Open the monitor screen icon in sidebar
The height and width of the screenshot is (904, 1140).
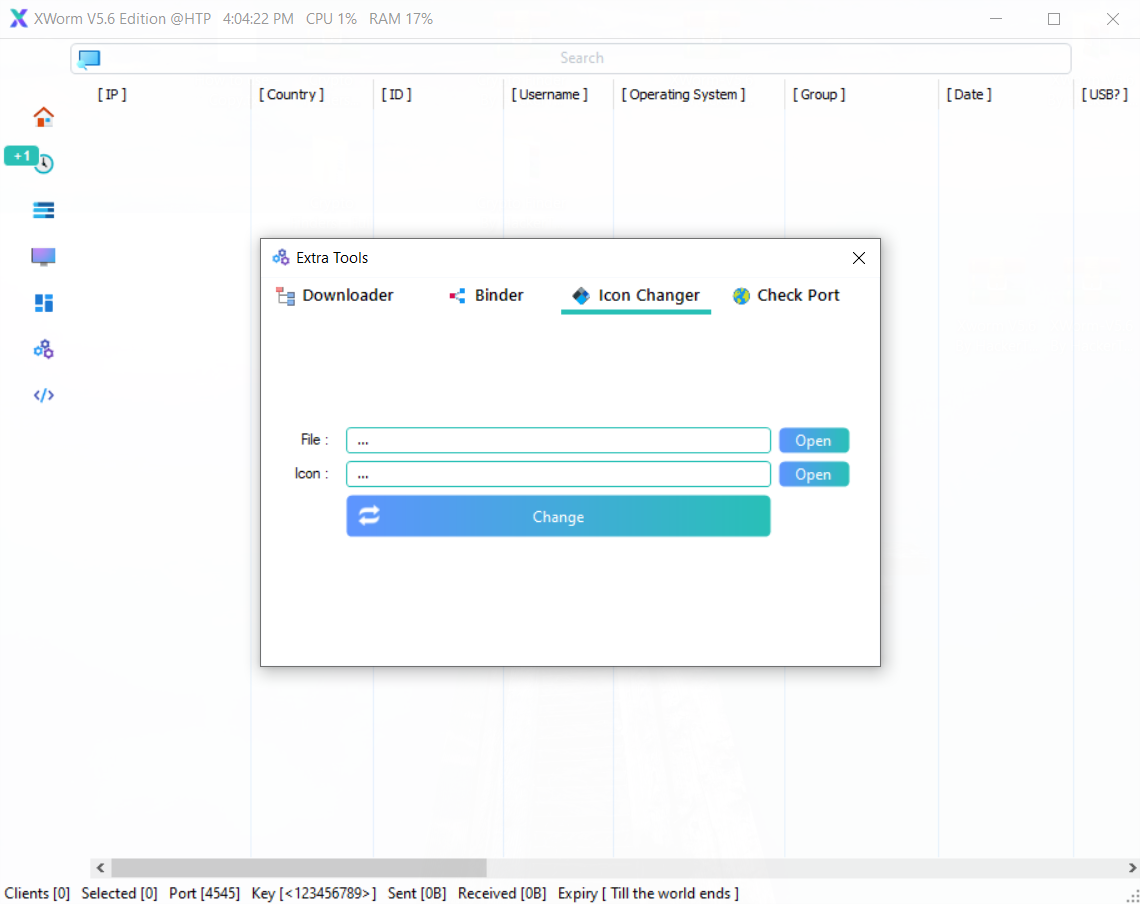[x=44, y=257]
